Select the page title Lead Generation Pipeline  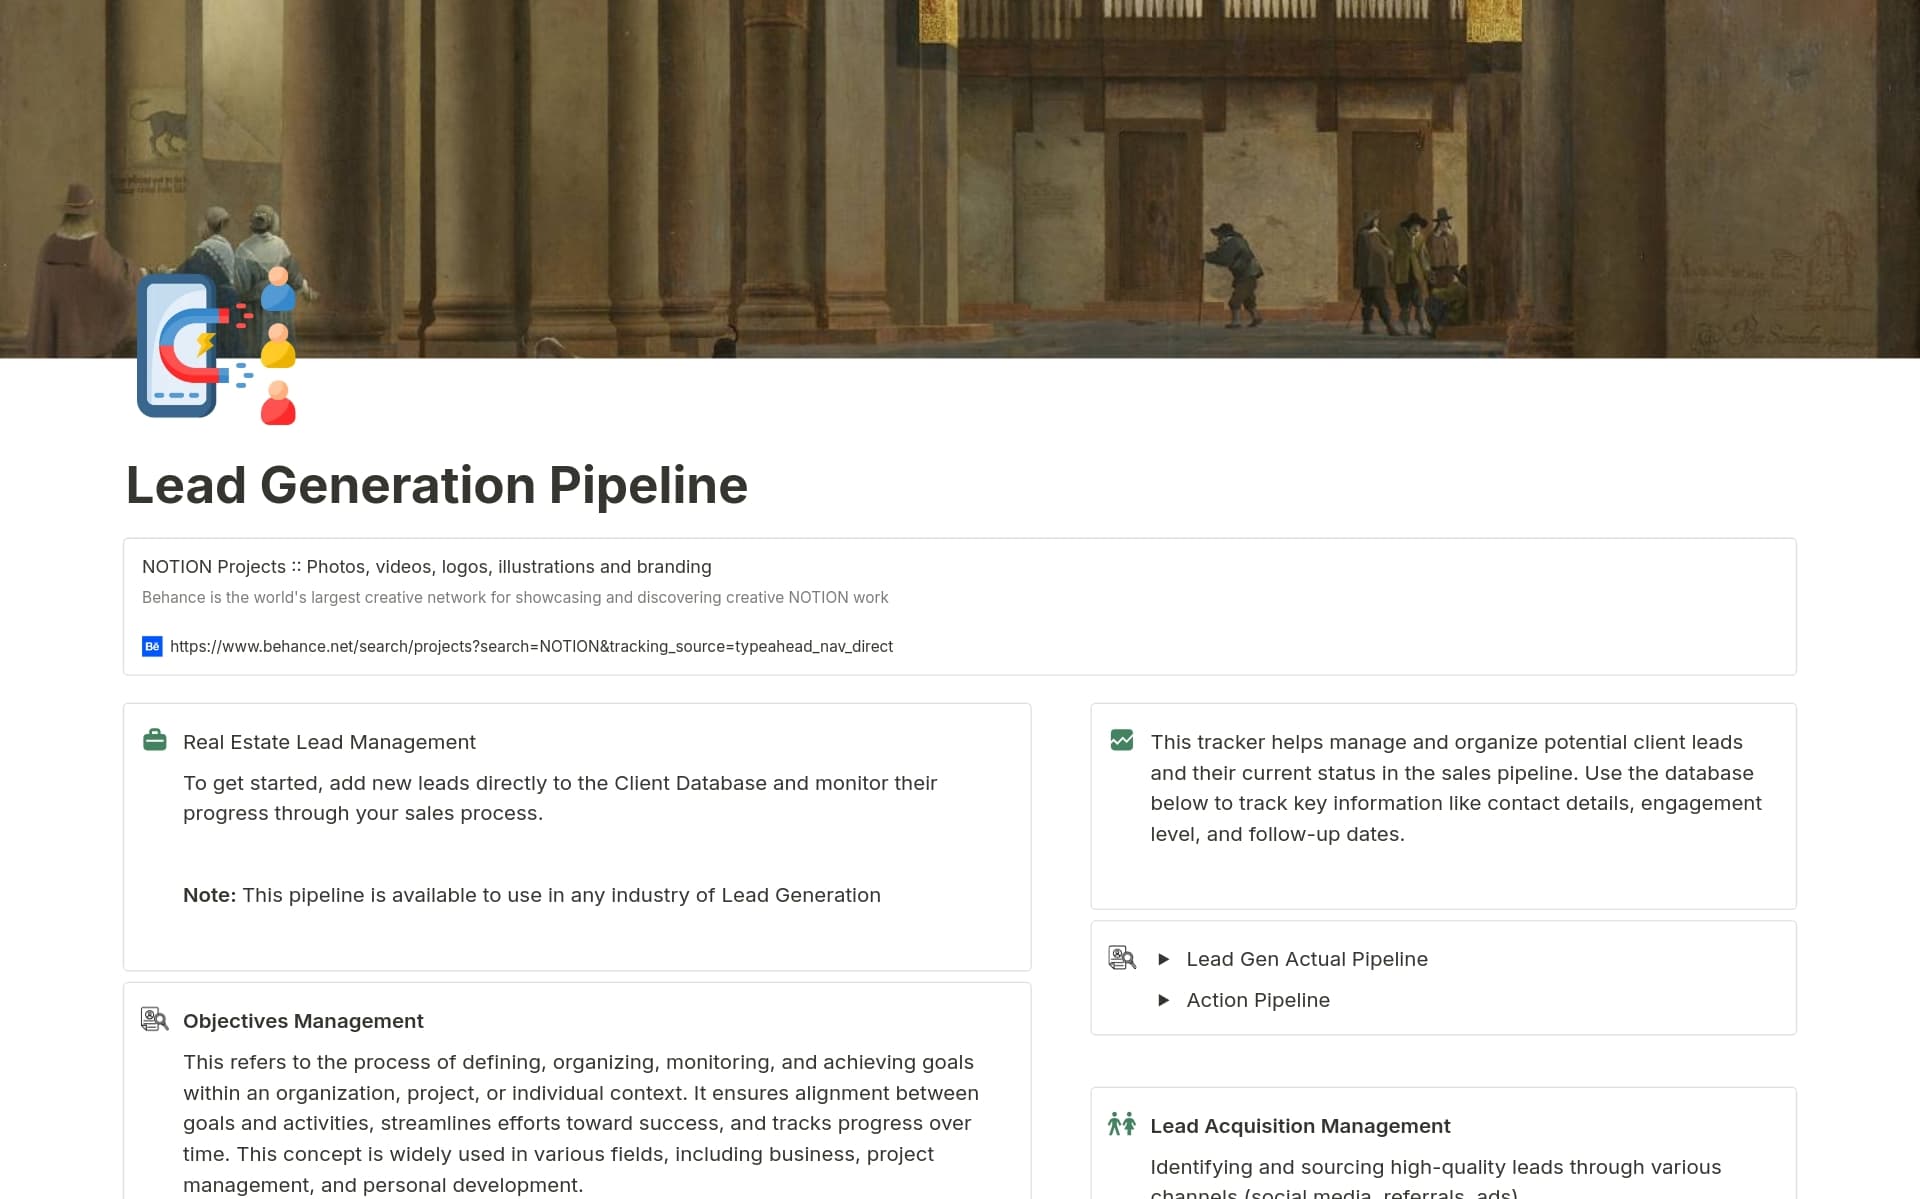436,485
